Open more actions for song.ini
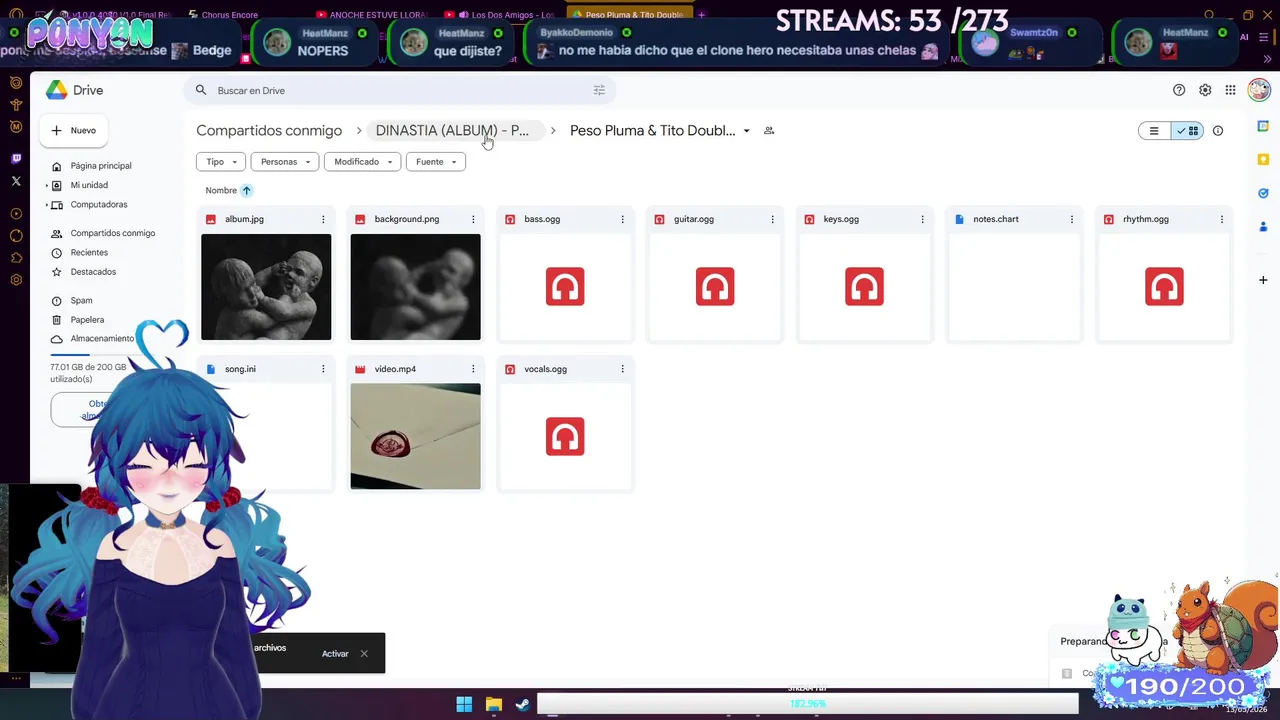 click(x=323, y=369)
